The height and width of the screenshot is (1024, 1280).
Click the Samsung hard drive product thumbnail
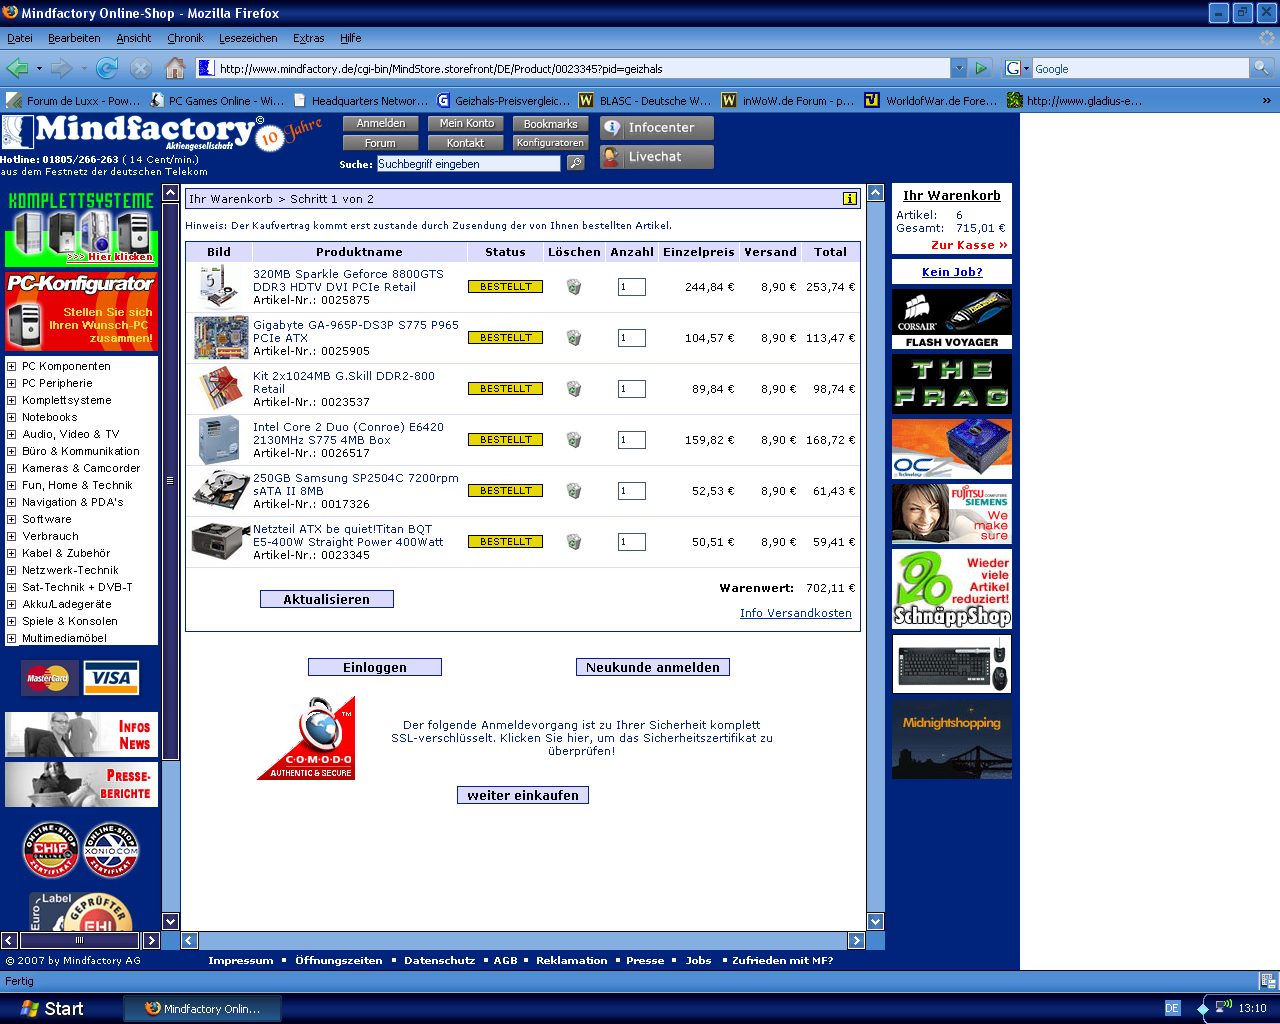click(x=220, y=491)
